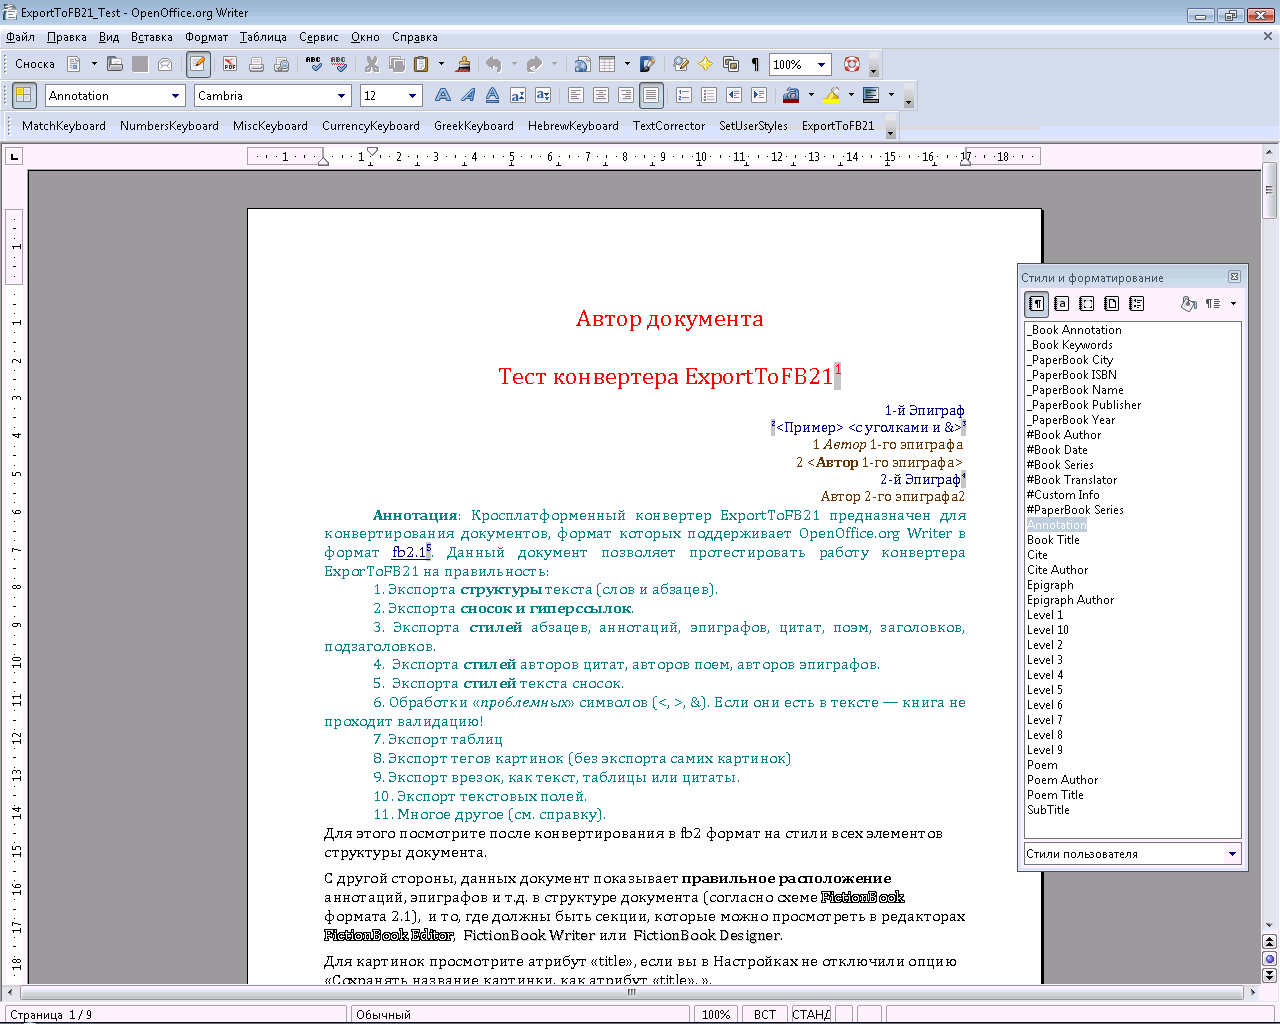Show Frame Styles in the styles panel
The width and height of the screenshot is (1280, 1024).
tap(1087, 303)
